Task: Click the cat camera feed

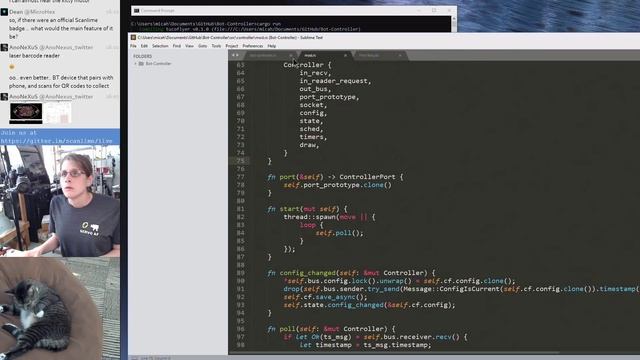Action: tap(60, 309)
